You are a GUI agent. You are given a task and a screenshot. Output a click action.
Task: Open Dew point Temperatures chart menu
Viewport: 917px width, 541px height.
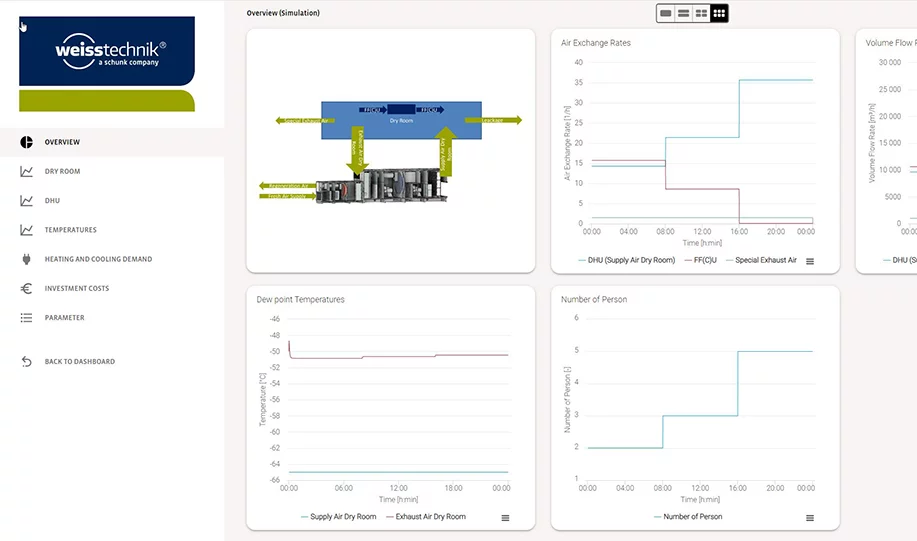[x=505, y=518]
